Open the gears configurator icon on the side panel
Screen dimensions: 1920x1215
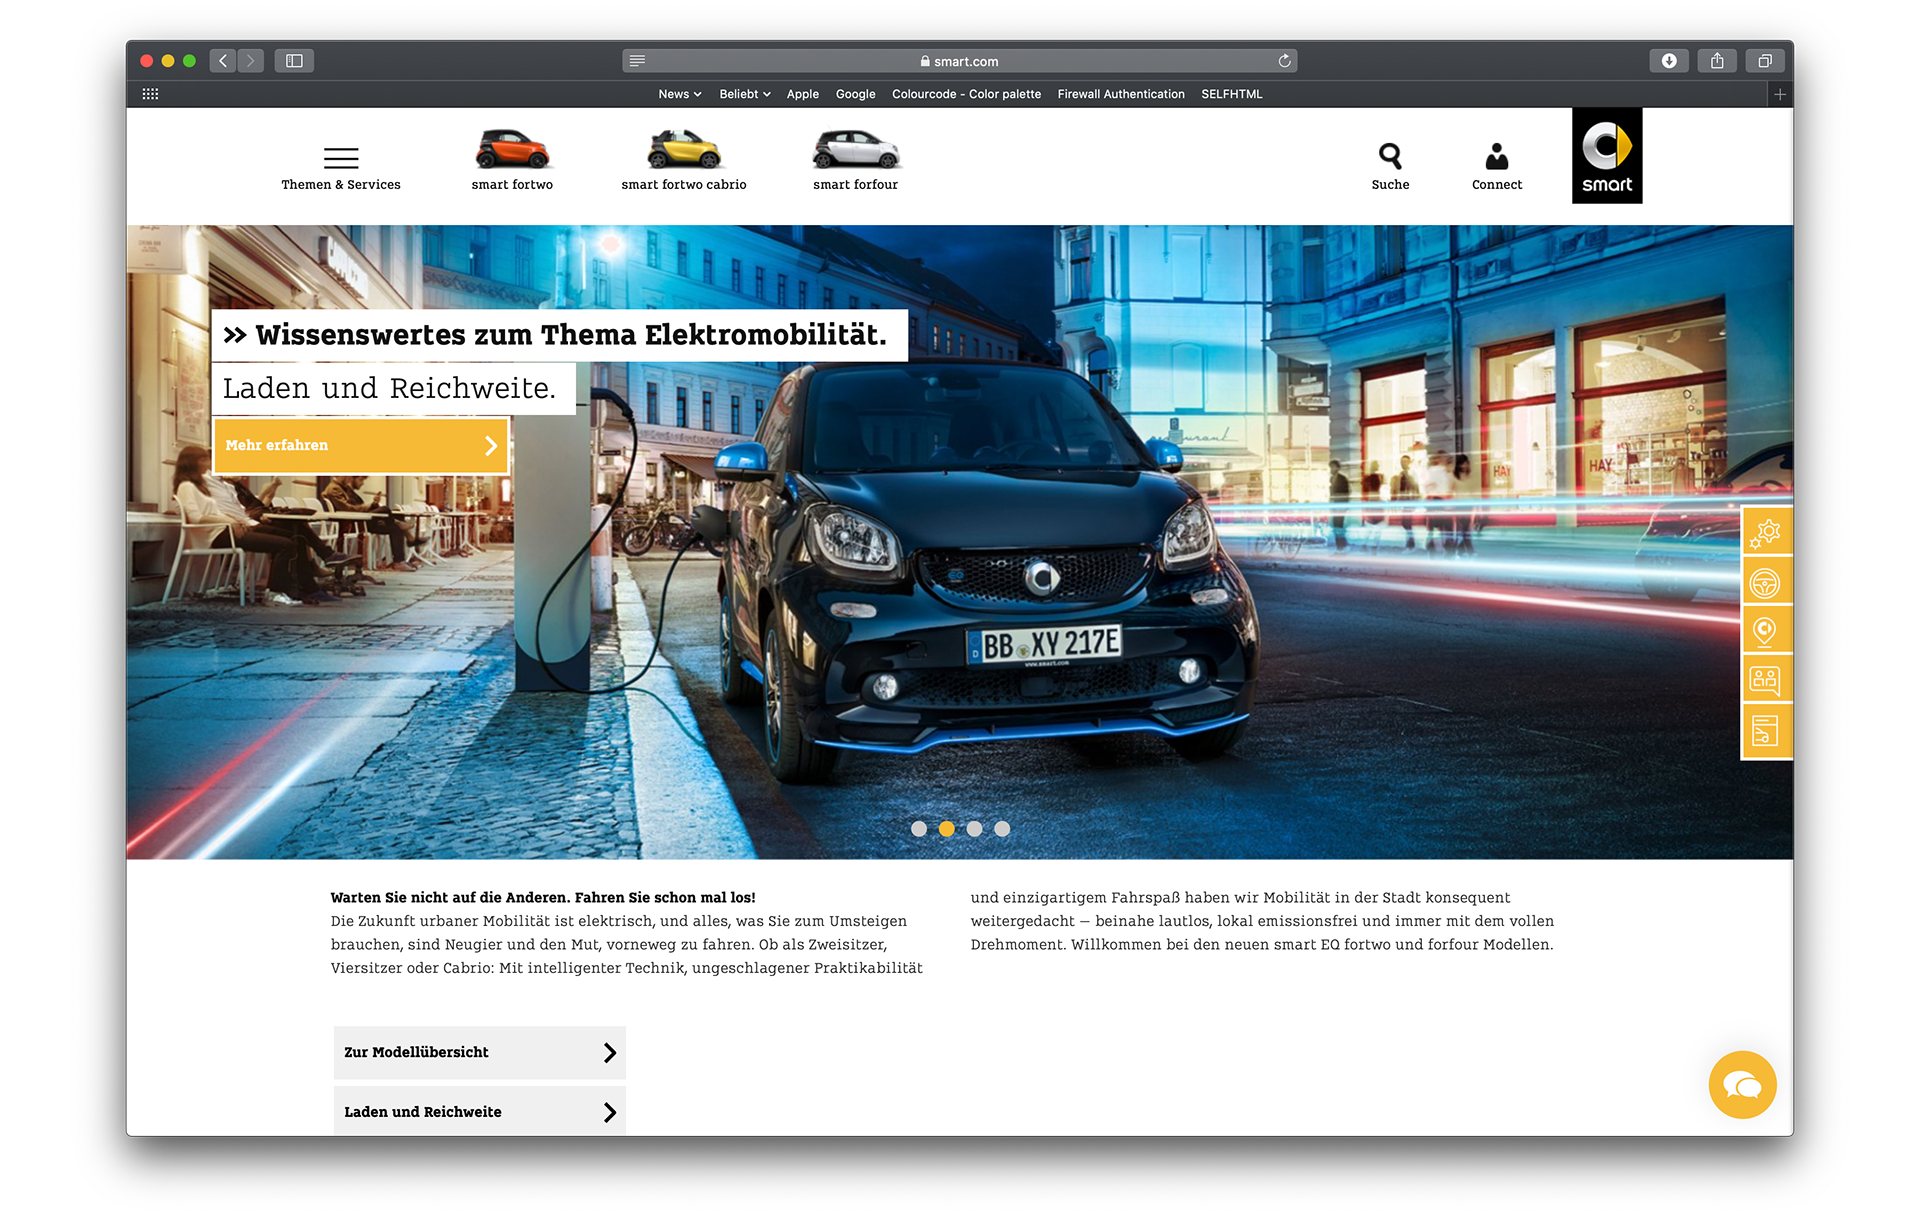click(1766, 533)
